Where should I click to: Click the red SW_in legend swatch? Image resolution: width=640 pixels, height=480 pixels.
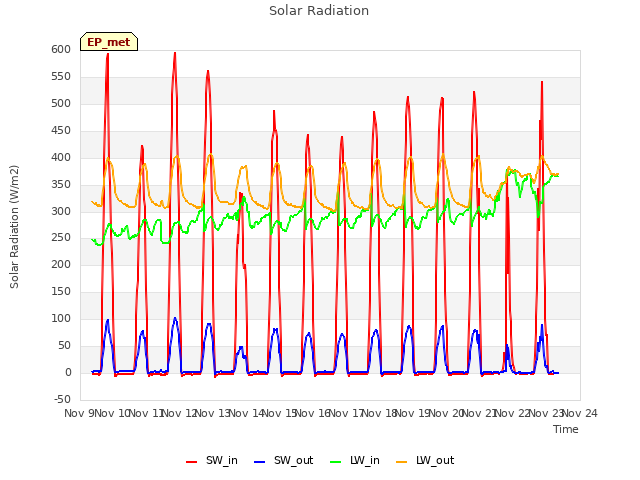pos(191,462)
